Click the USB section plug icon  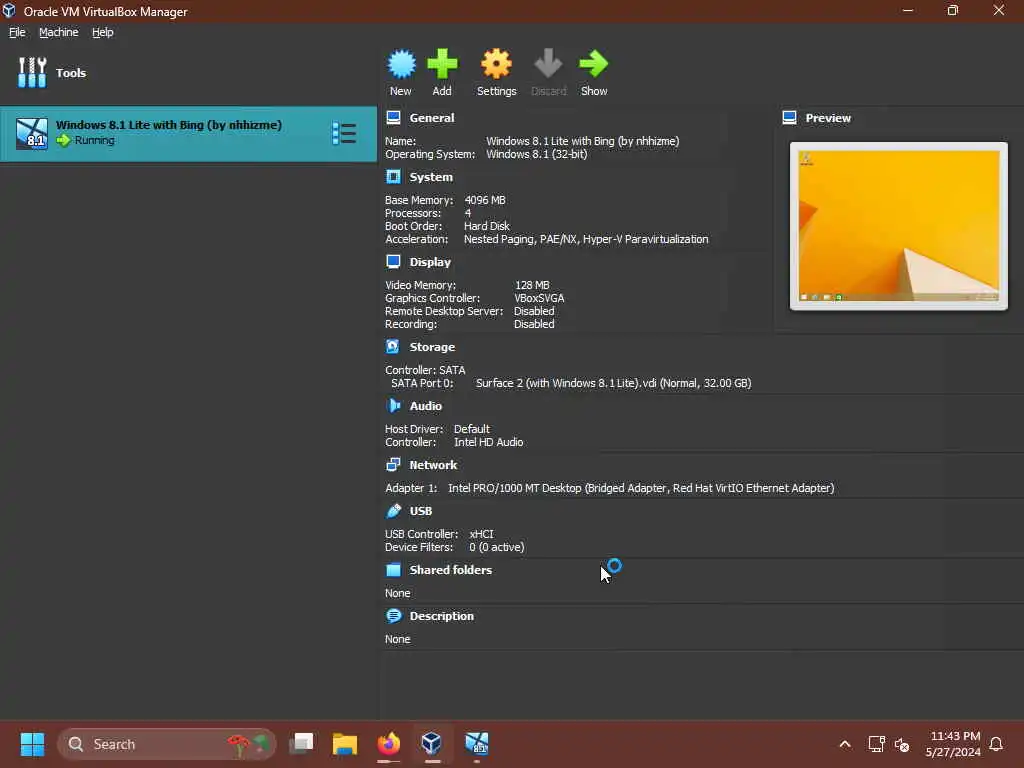(x=393, y=511)
